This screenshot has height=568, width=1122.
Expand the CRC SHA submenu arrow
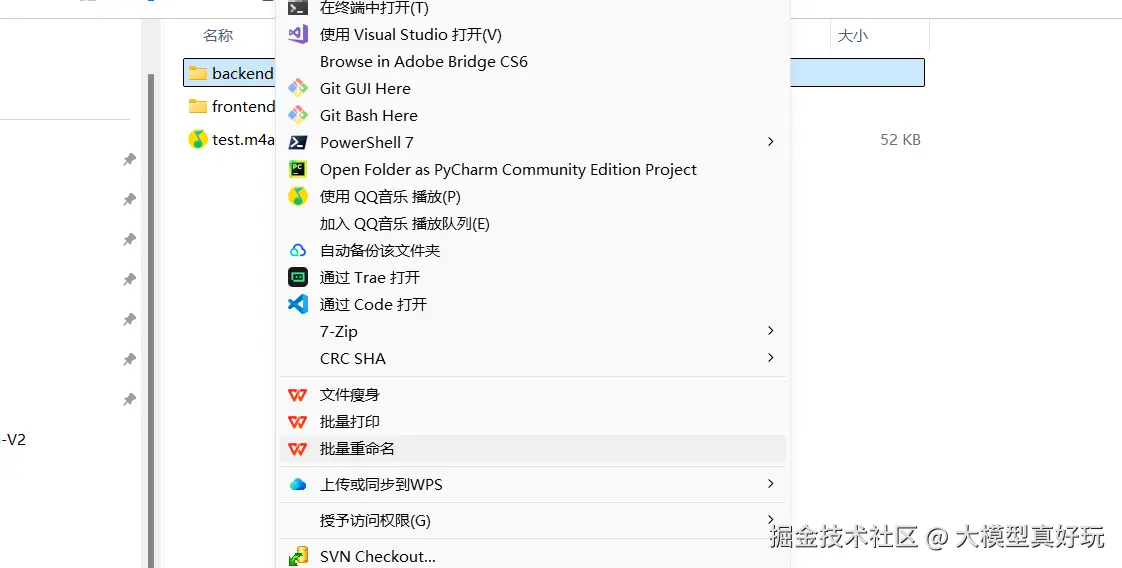(770, 358)
